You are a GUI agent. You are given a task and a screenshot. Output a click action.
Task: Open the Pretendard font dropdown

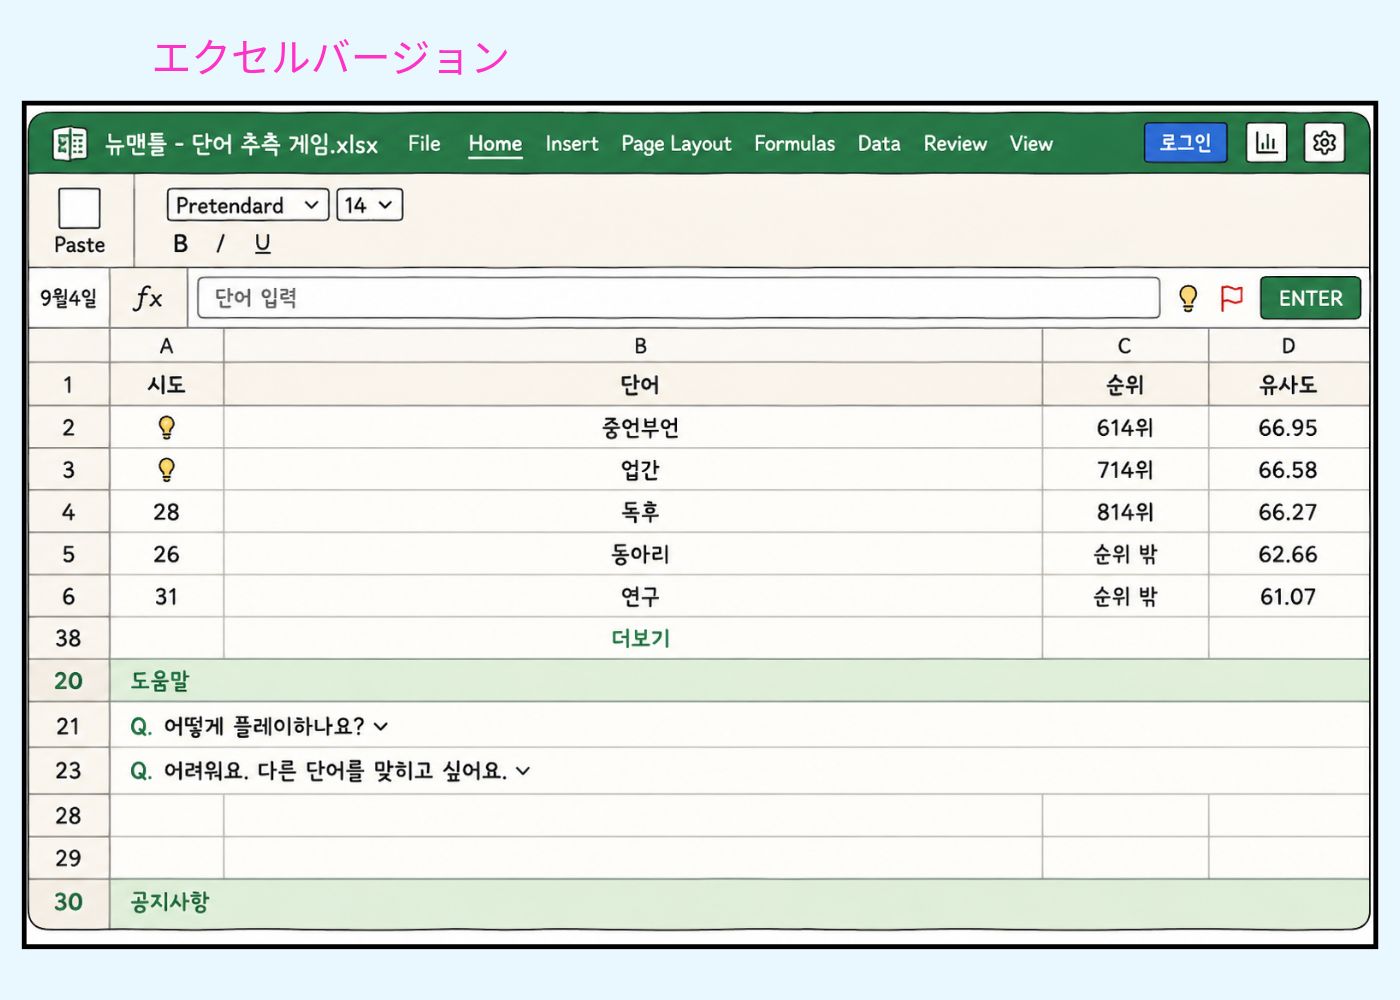248,205
